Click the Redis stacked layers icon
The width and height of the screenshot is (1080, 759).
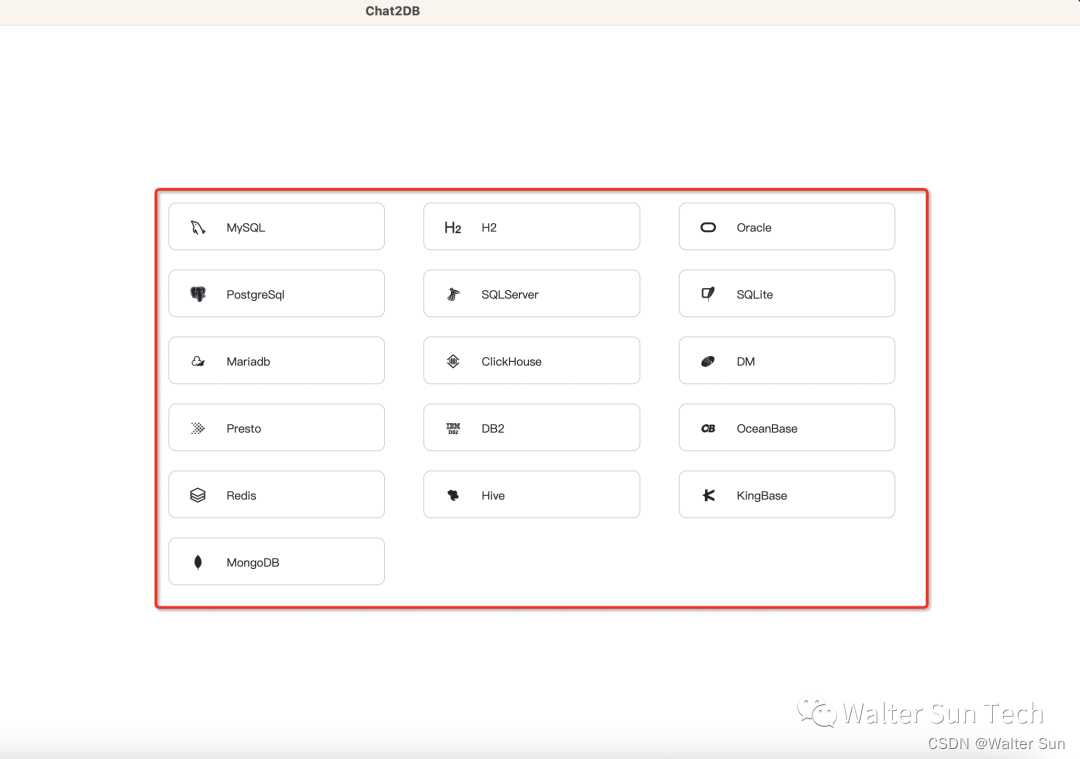(x=198, y=495)
